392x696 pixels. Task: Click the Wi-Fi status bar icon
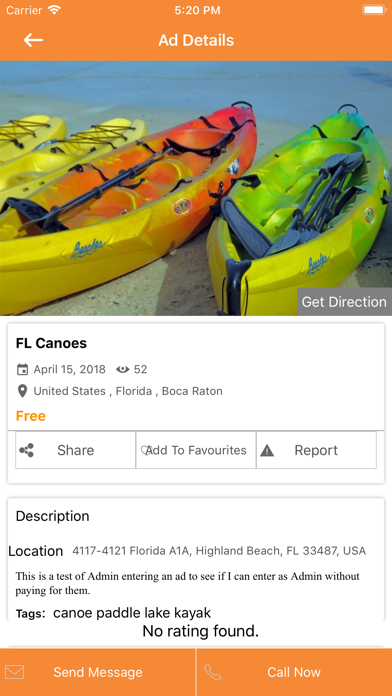[54, 10]
